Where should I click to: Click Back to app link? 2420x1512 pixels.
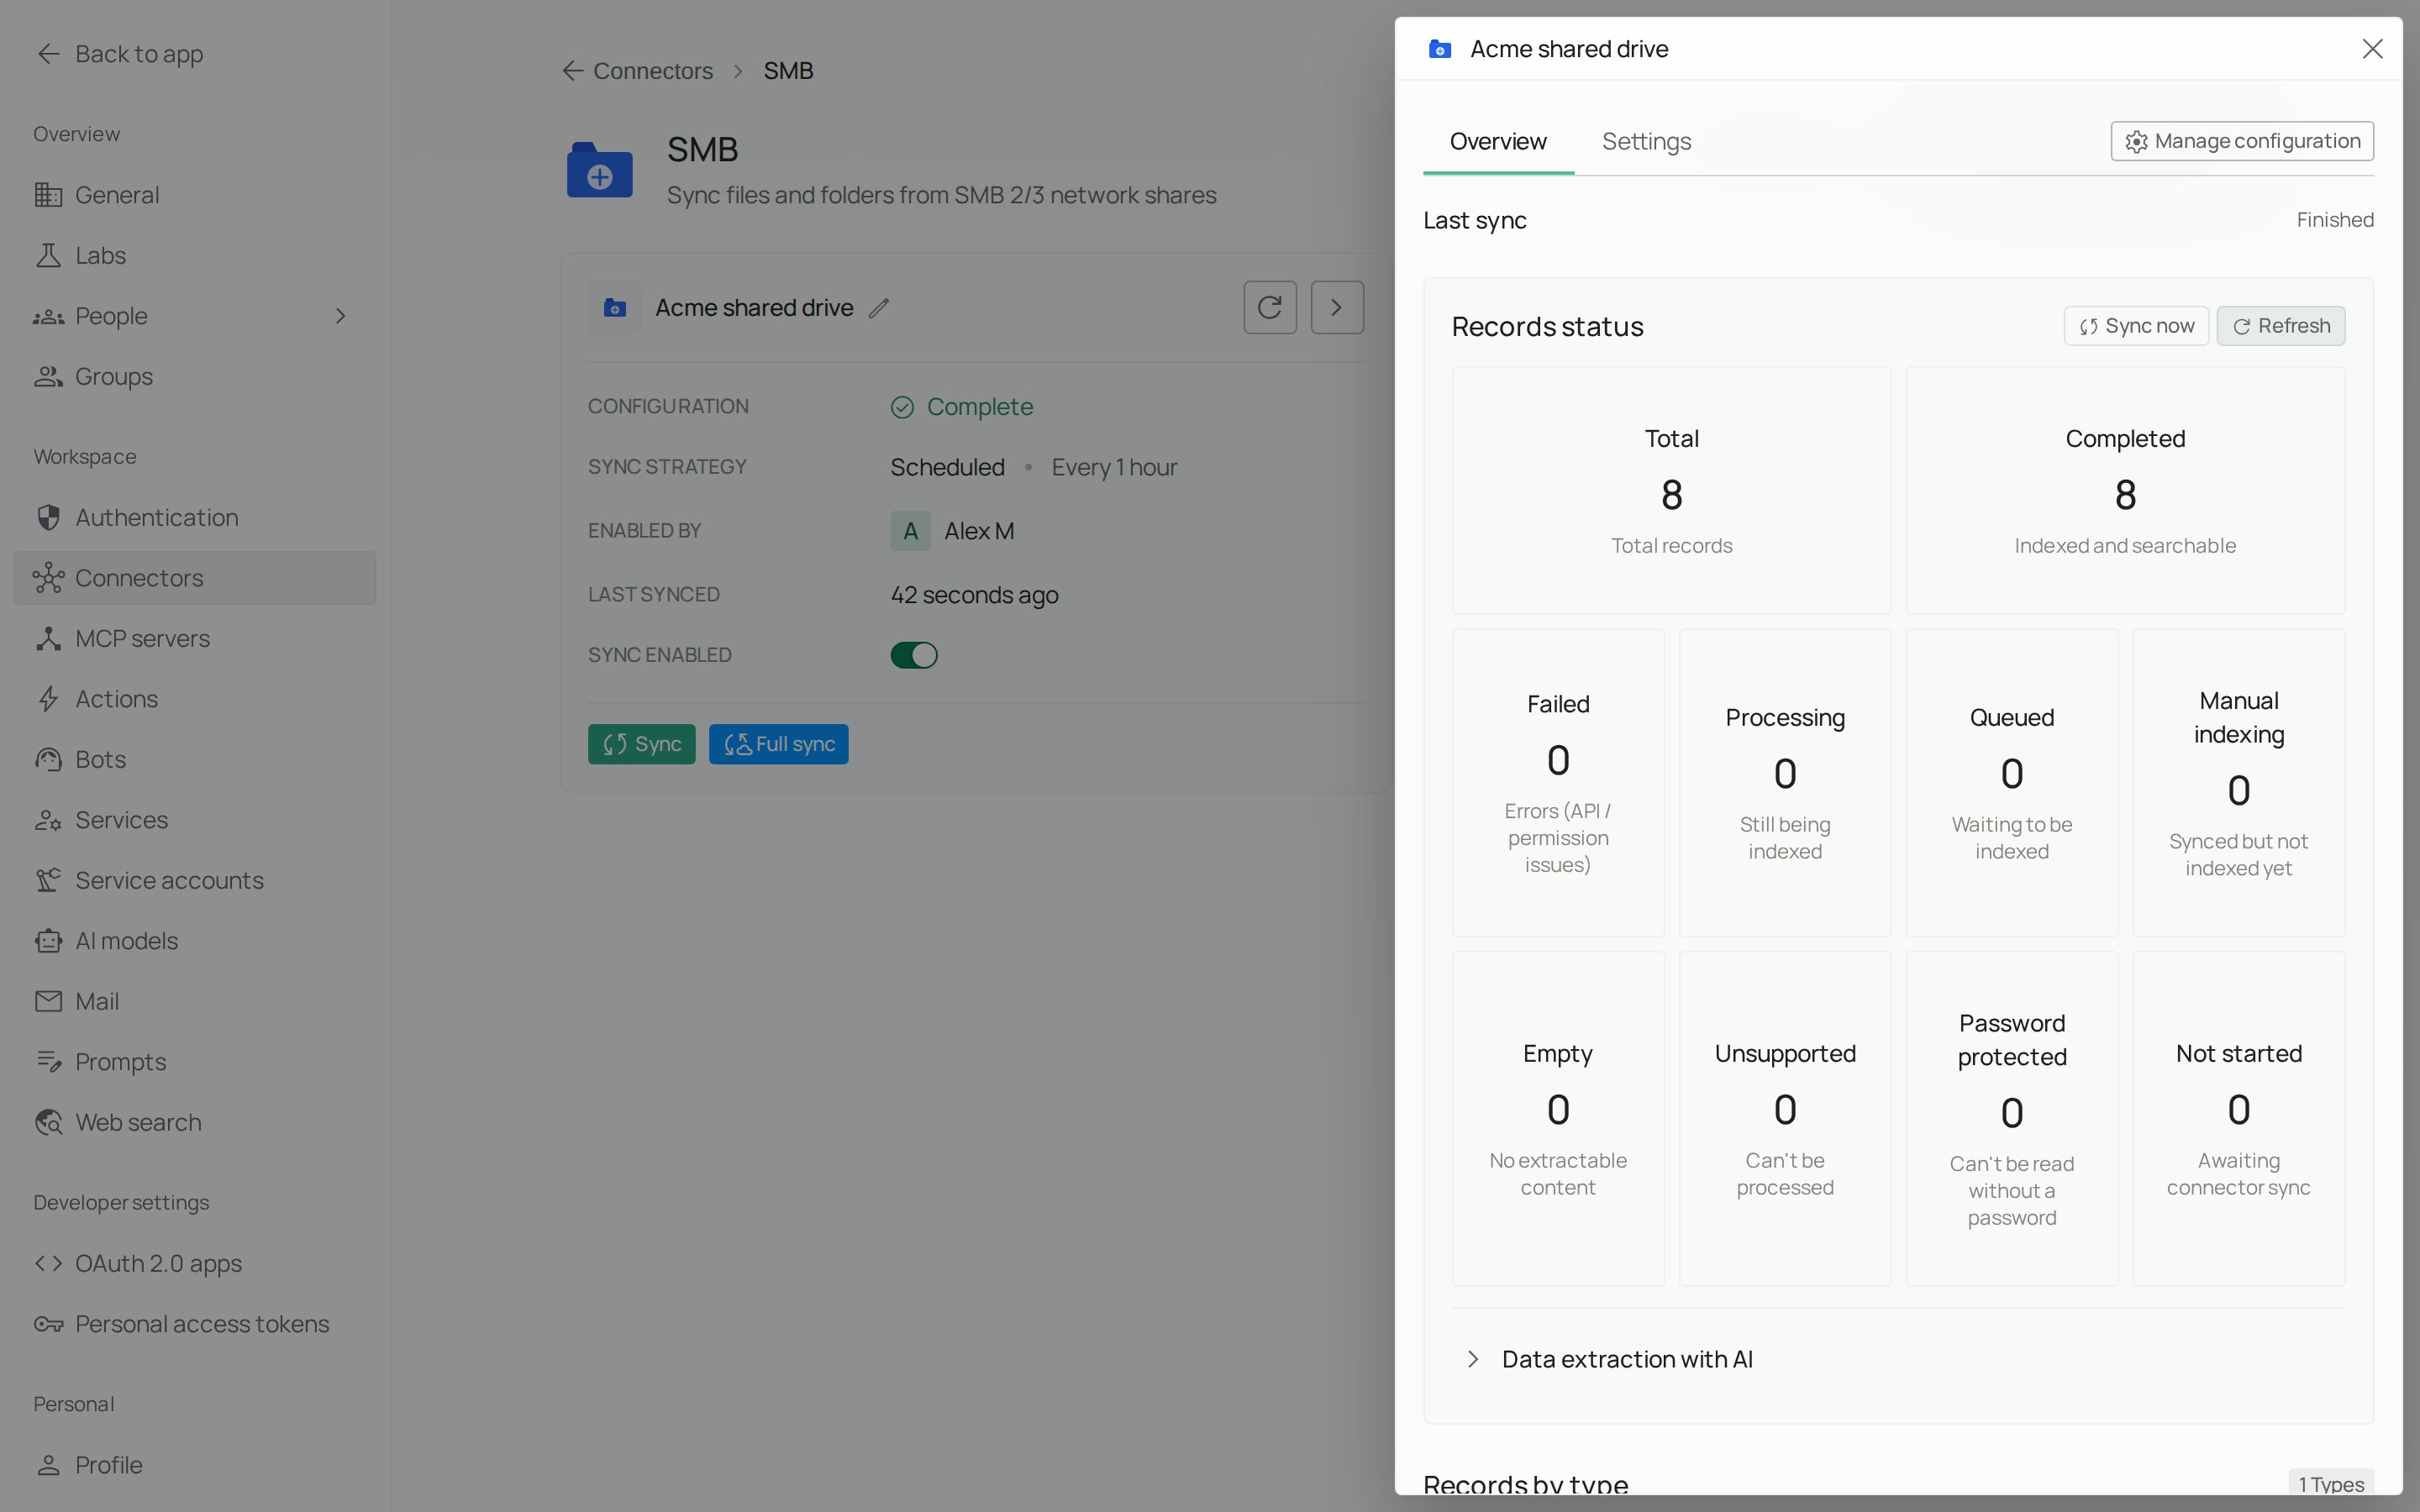click(120, 54)
